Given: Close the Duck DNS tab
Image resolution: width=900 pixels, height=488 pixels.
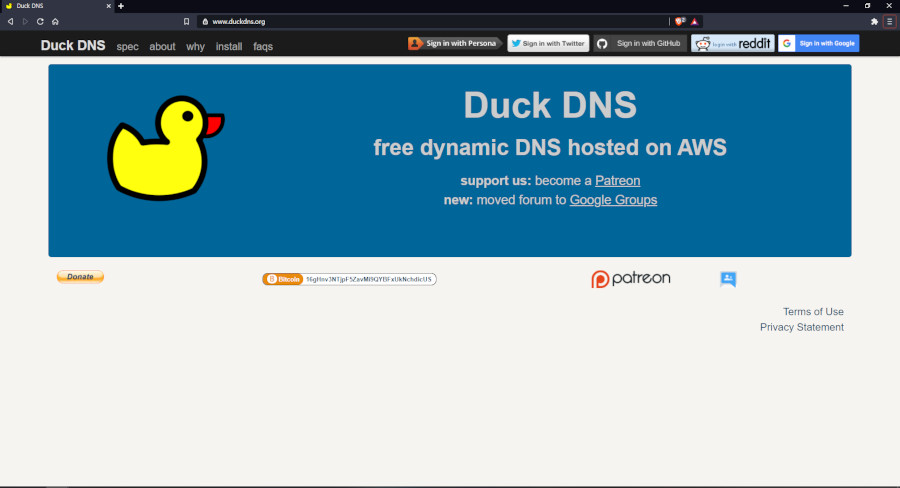Looking at the screenshot, I should (x=108, y=6).
